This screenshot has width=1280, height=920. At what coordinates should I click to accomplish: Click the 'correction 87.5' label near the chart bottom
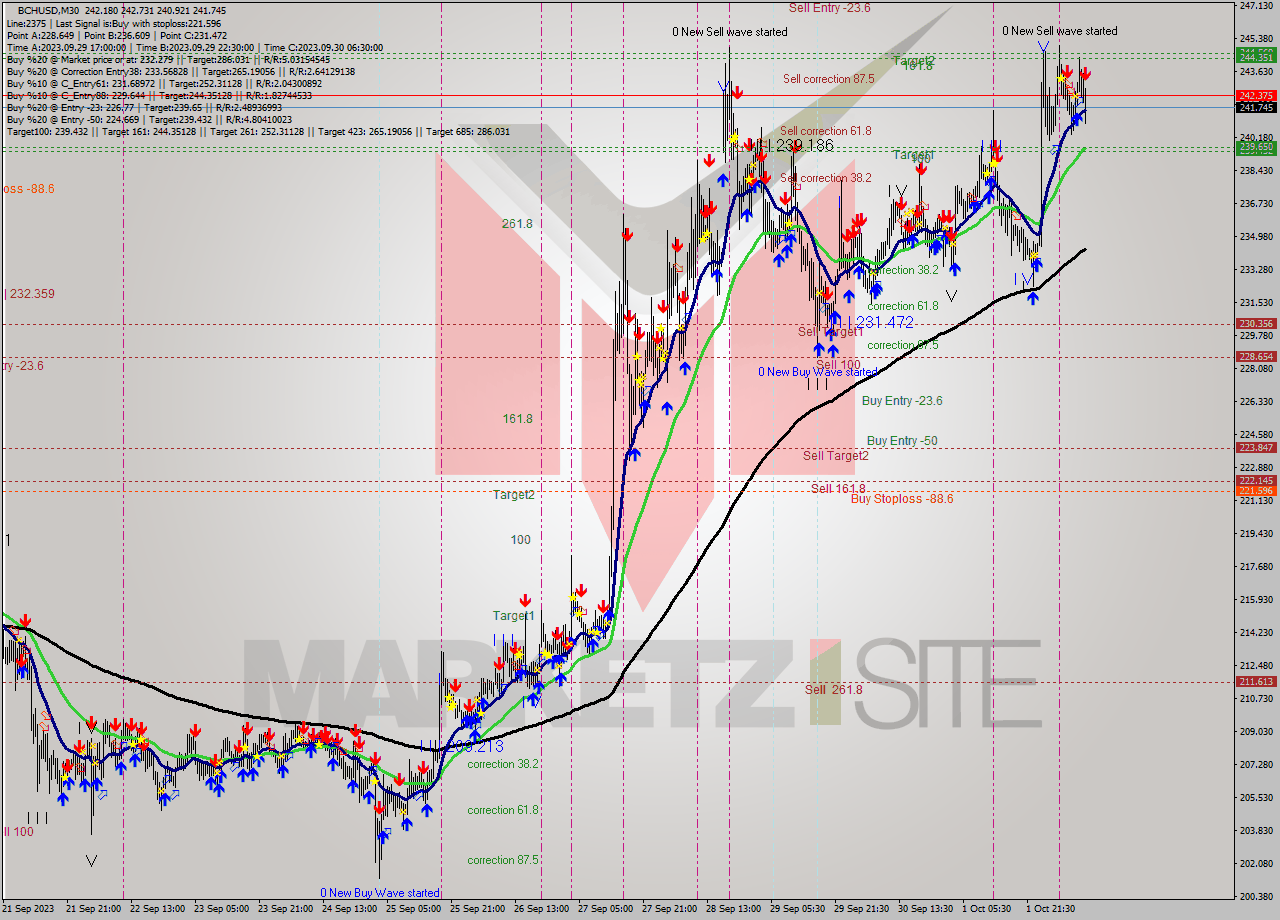click(504, 860)
